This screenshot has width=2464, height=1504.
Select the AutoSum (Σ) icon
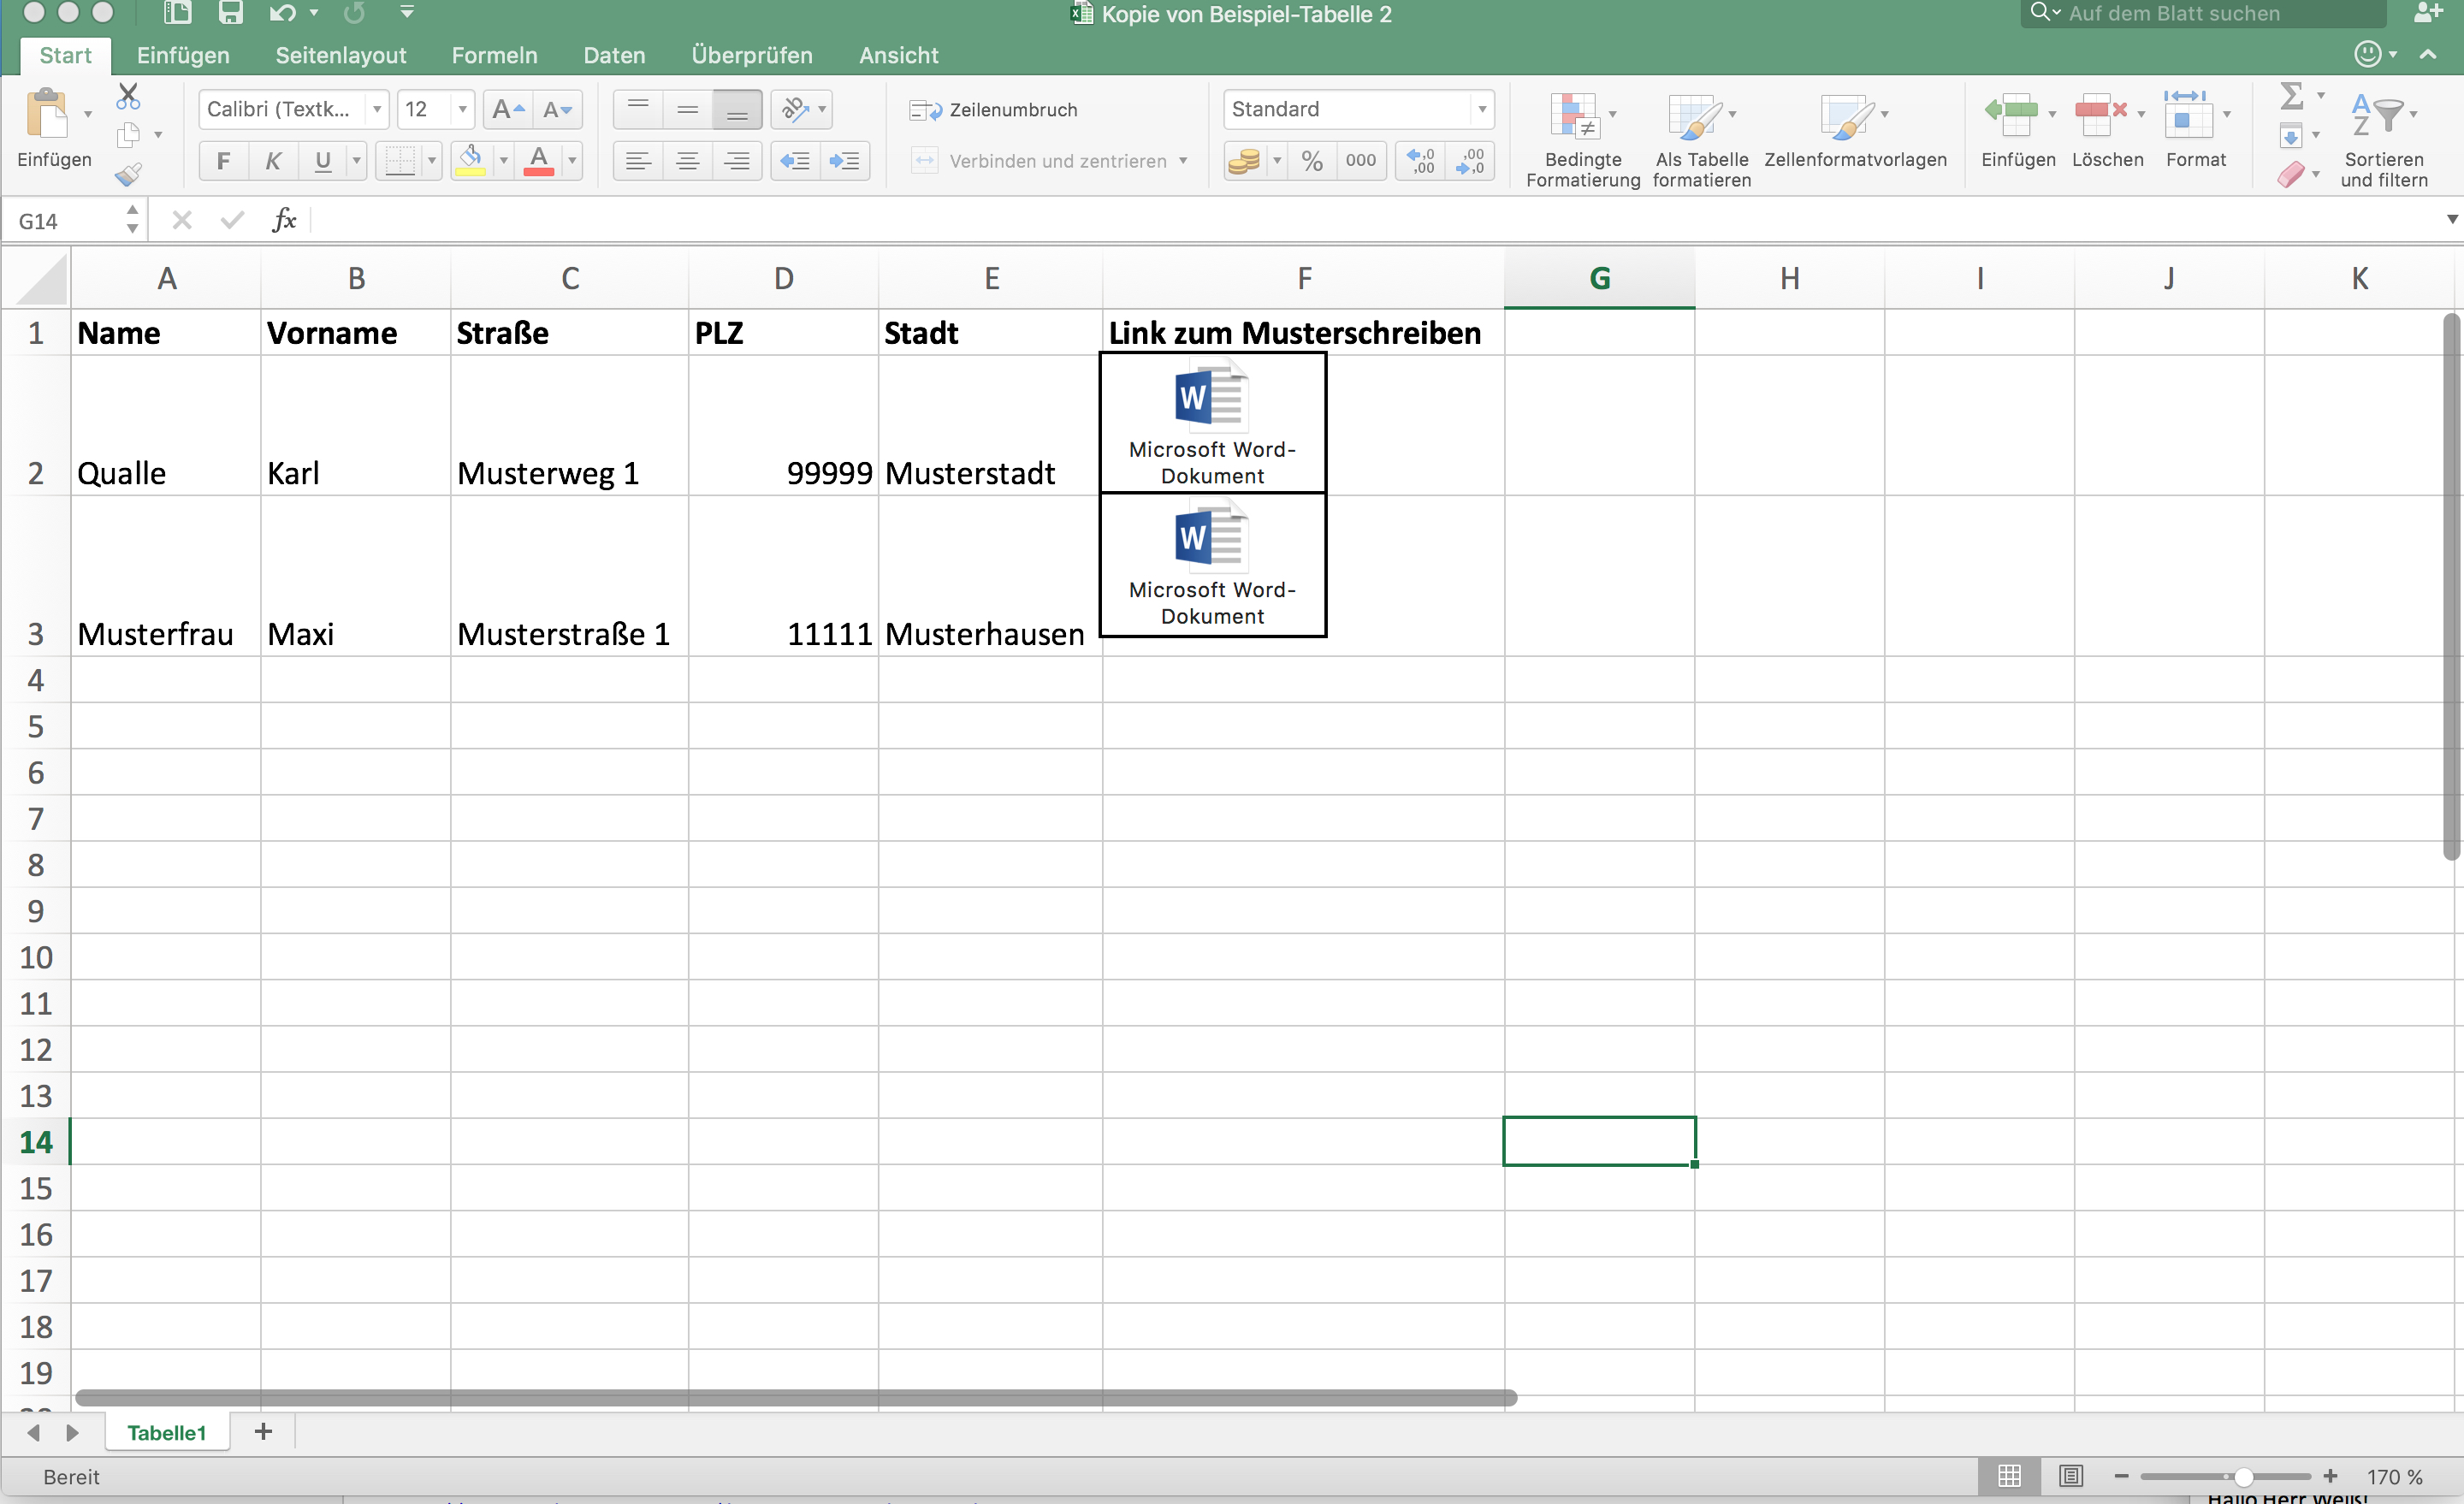coord(2294,95)
